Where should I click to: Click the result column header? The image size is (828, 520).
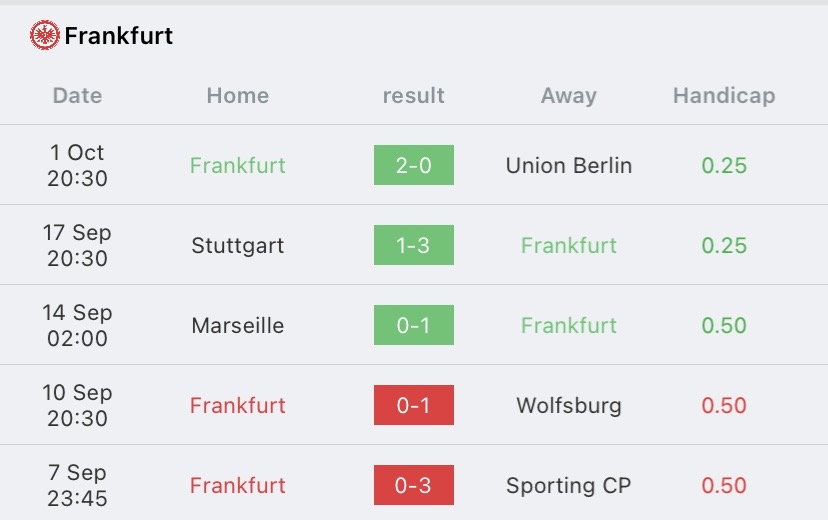(413, 96)
